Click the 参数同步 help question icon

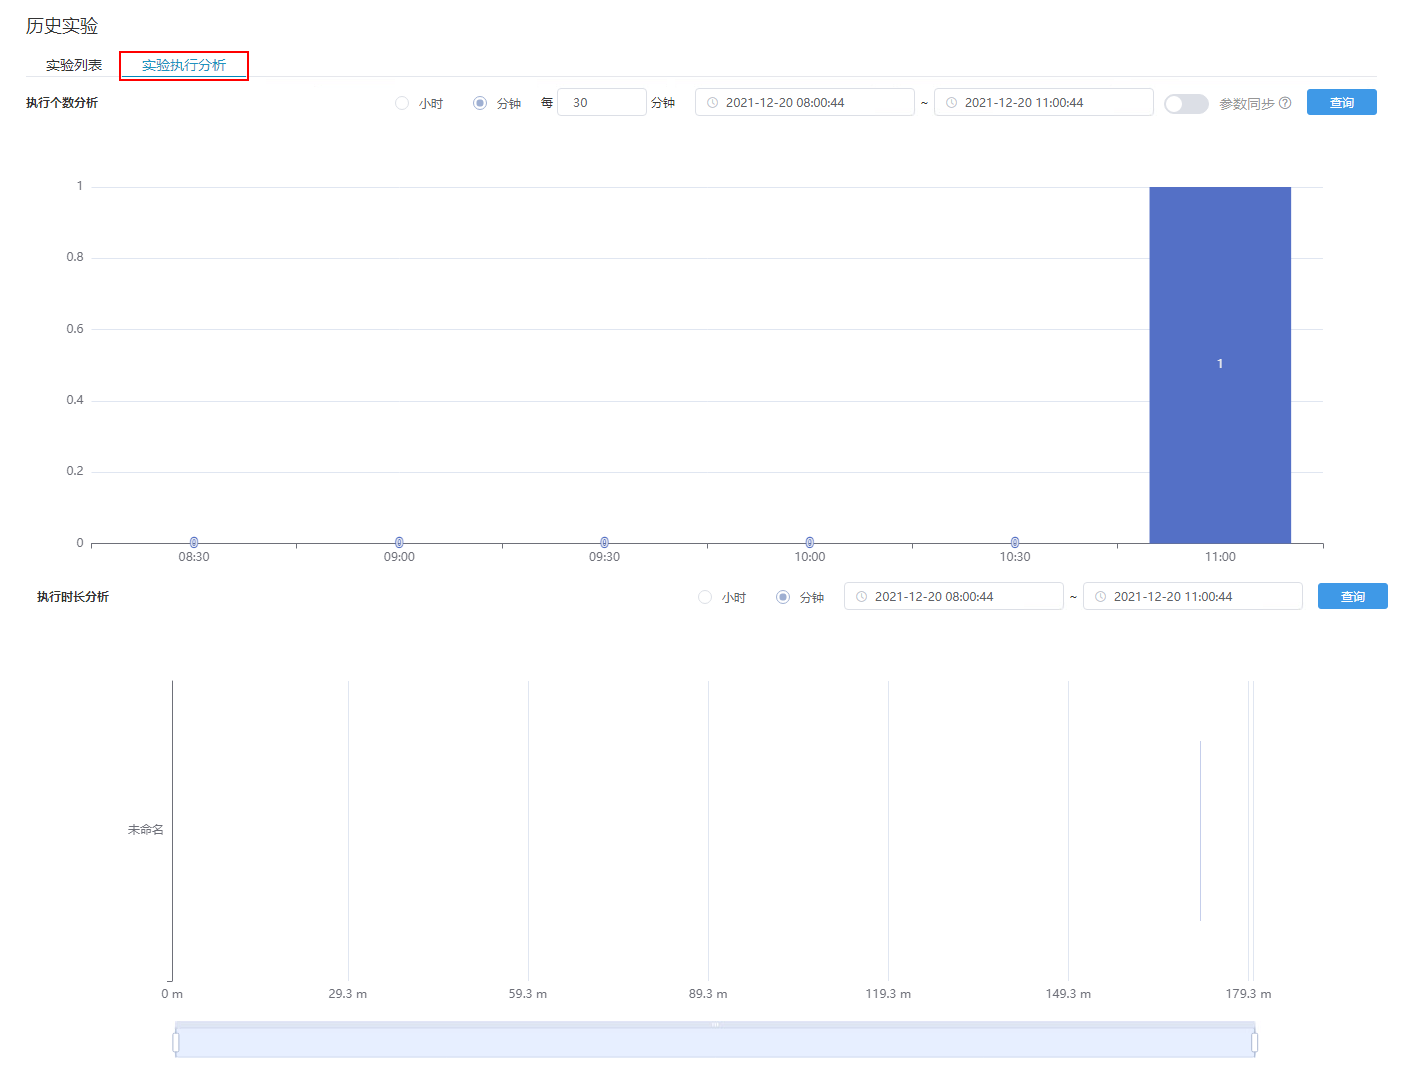[1285, 103]
